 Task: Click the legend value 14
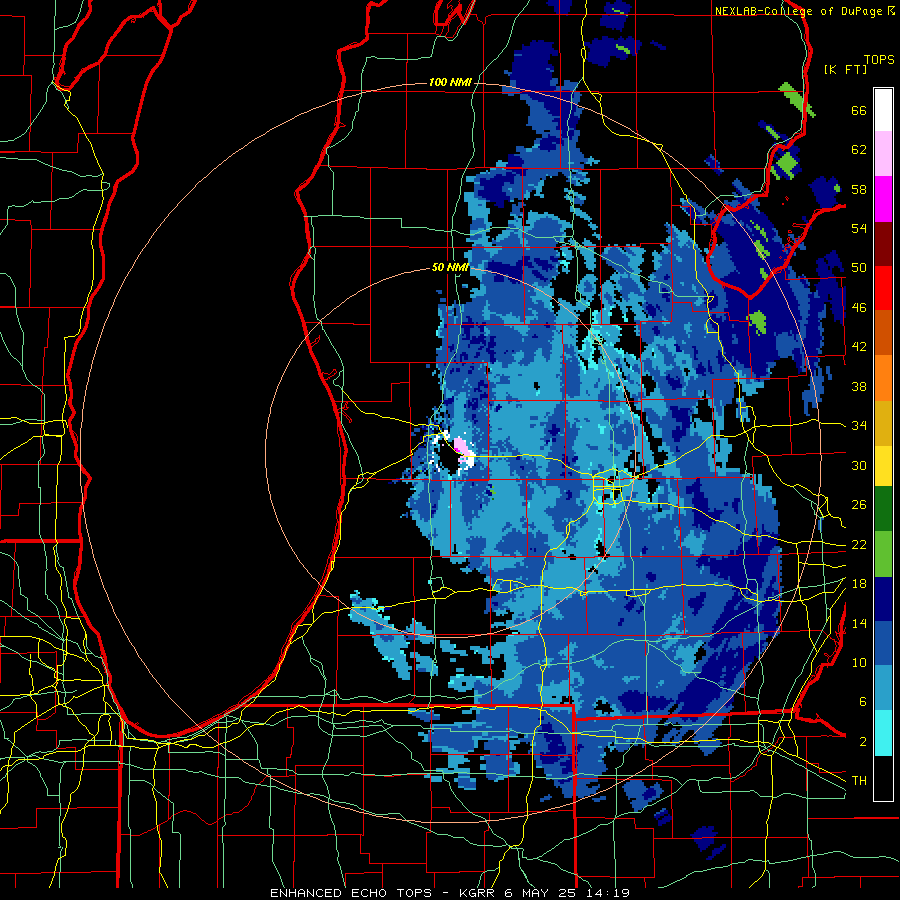859,623
